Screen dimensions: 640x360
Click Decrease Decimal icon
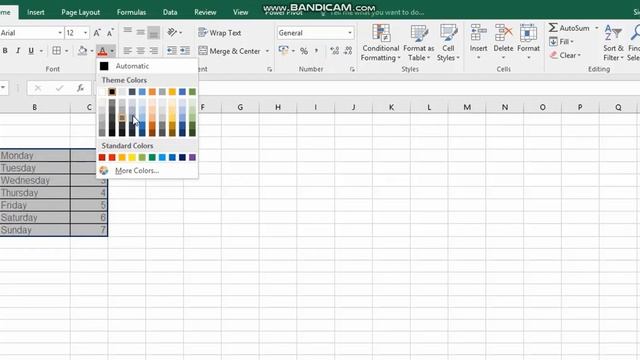pyautogui.click(x=348, y=51)
